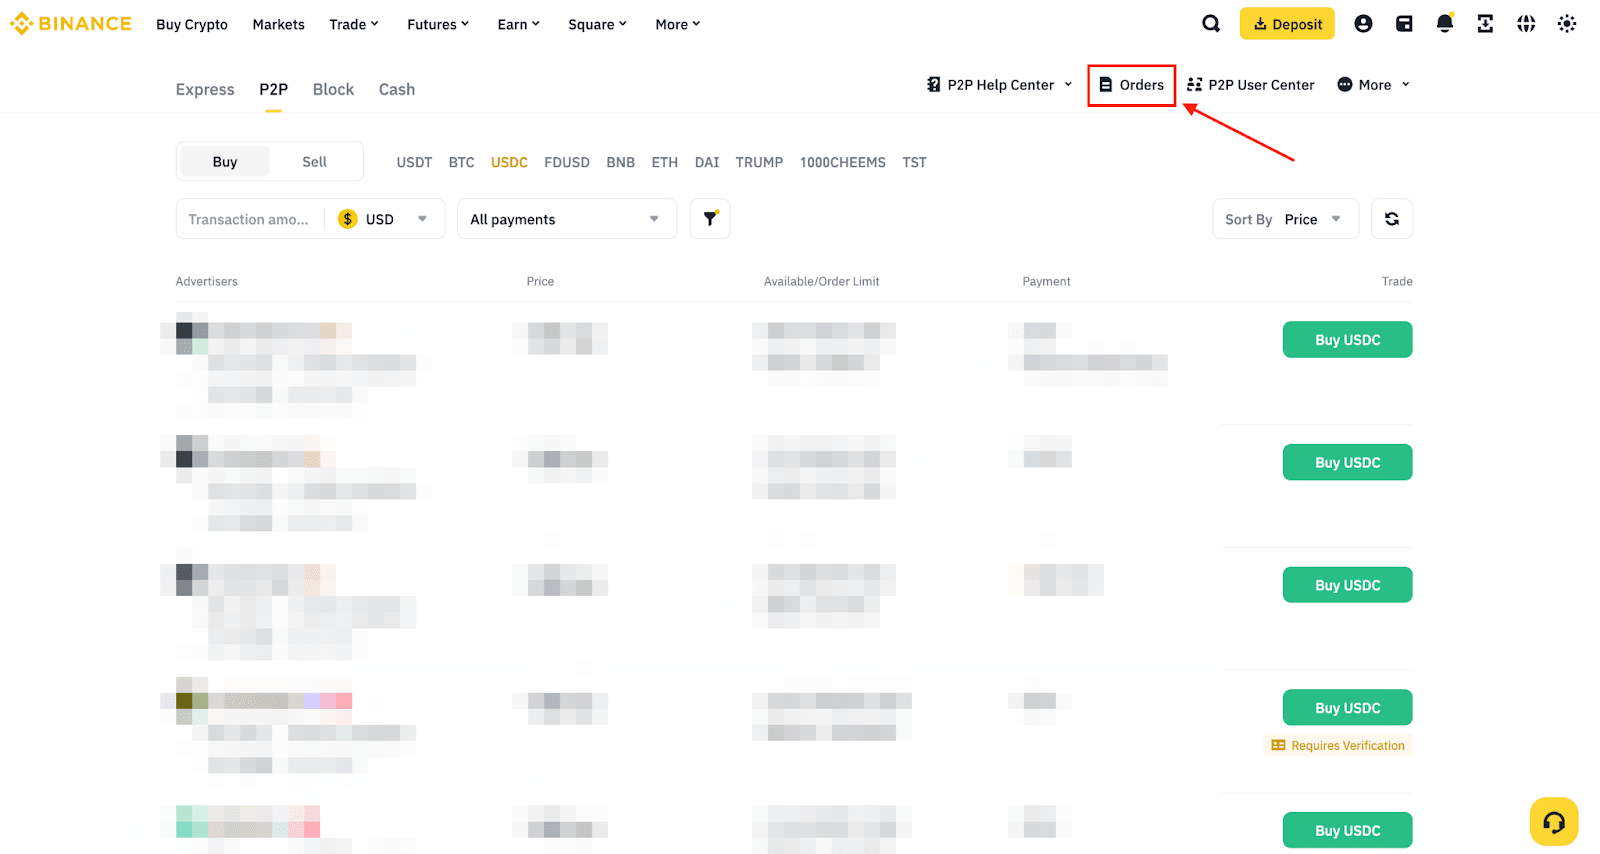Switch to the Sell toggle
This screenshot has width=1600, height=854.
(314, 162)
